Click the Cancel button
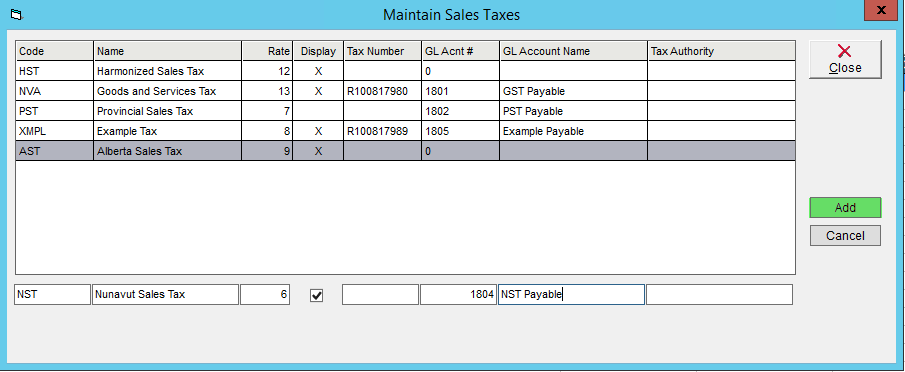Screen dimensions: 905x372 [x=845, y=235]
